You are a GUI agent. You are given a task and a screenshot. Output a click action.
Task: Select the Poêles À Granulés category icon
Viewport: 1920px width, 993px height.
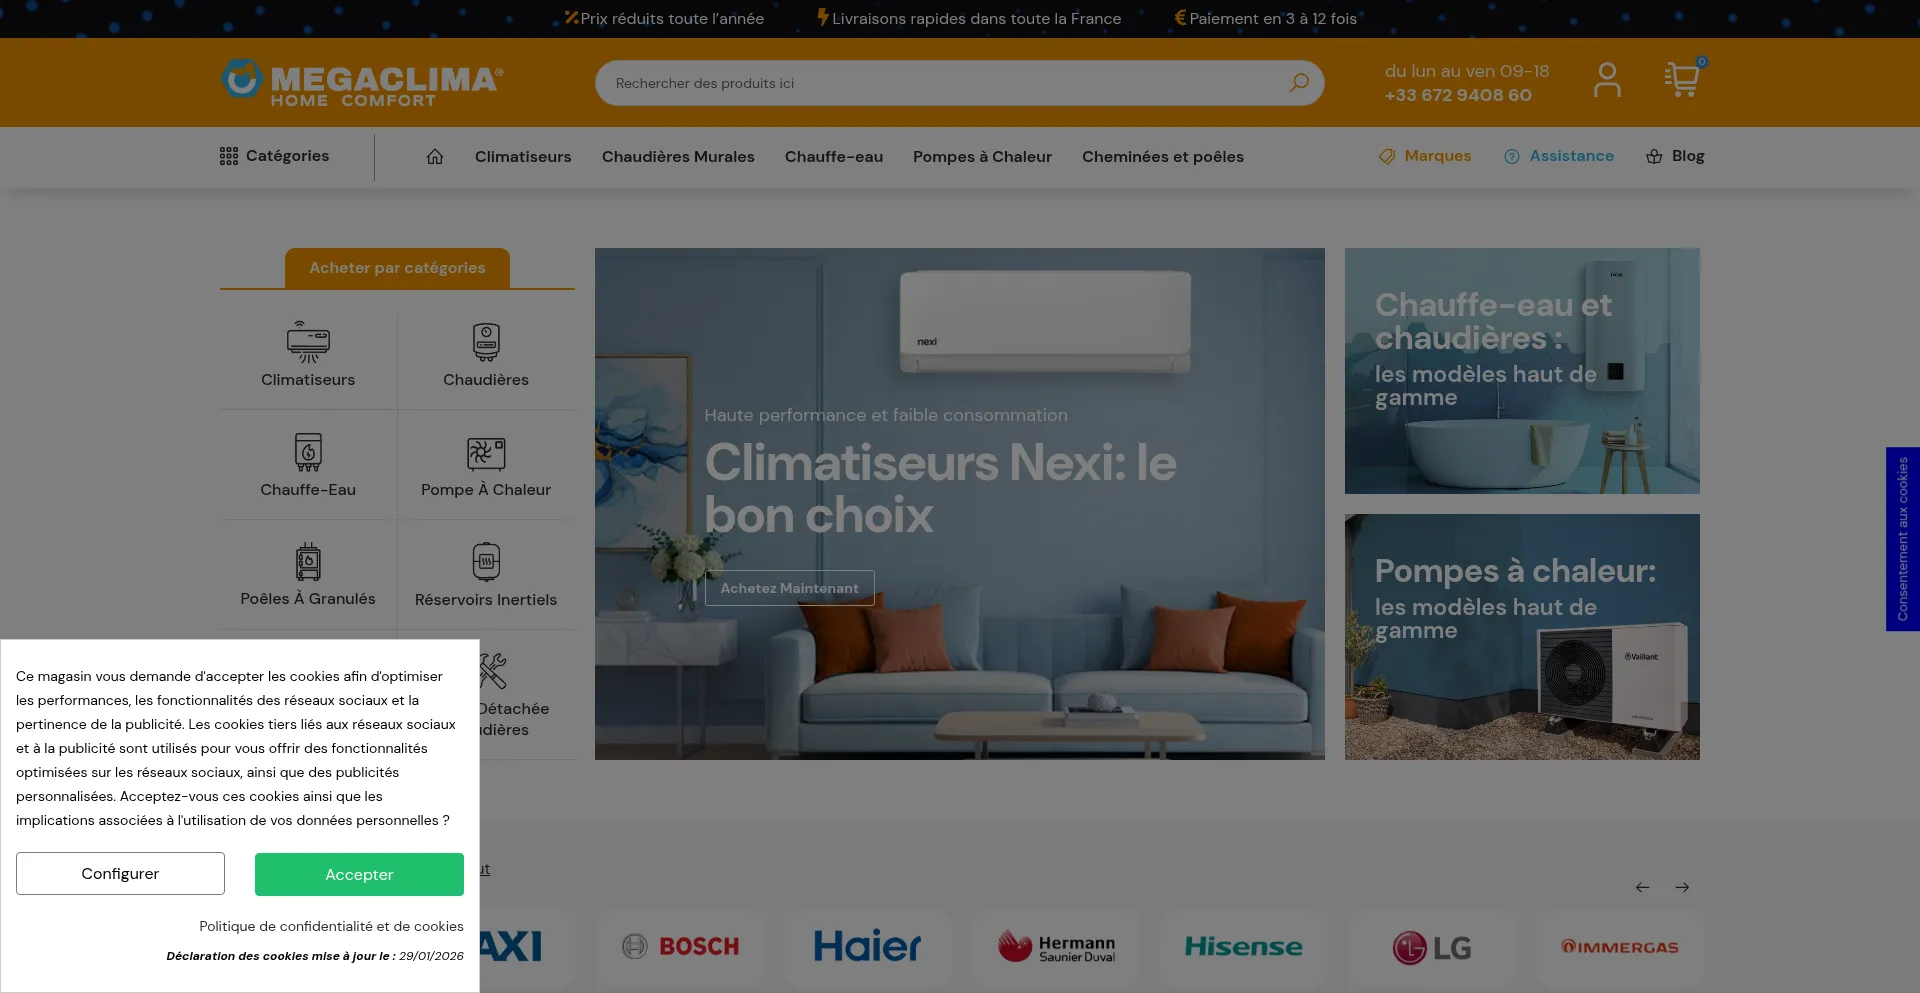pos(308,562)
